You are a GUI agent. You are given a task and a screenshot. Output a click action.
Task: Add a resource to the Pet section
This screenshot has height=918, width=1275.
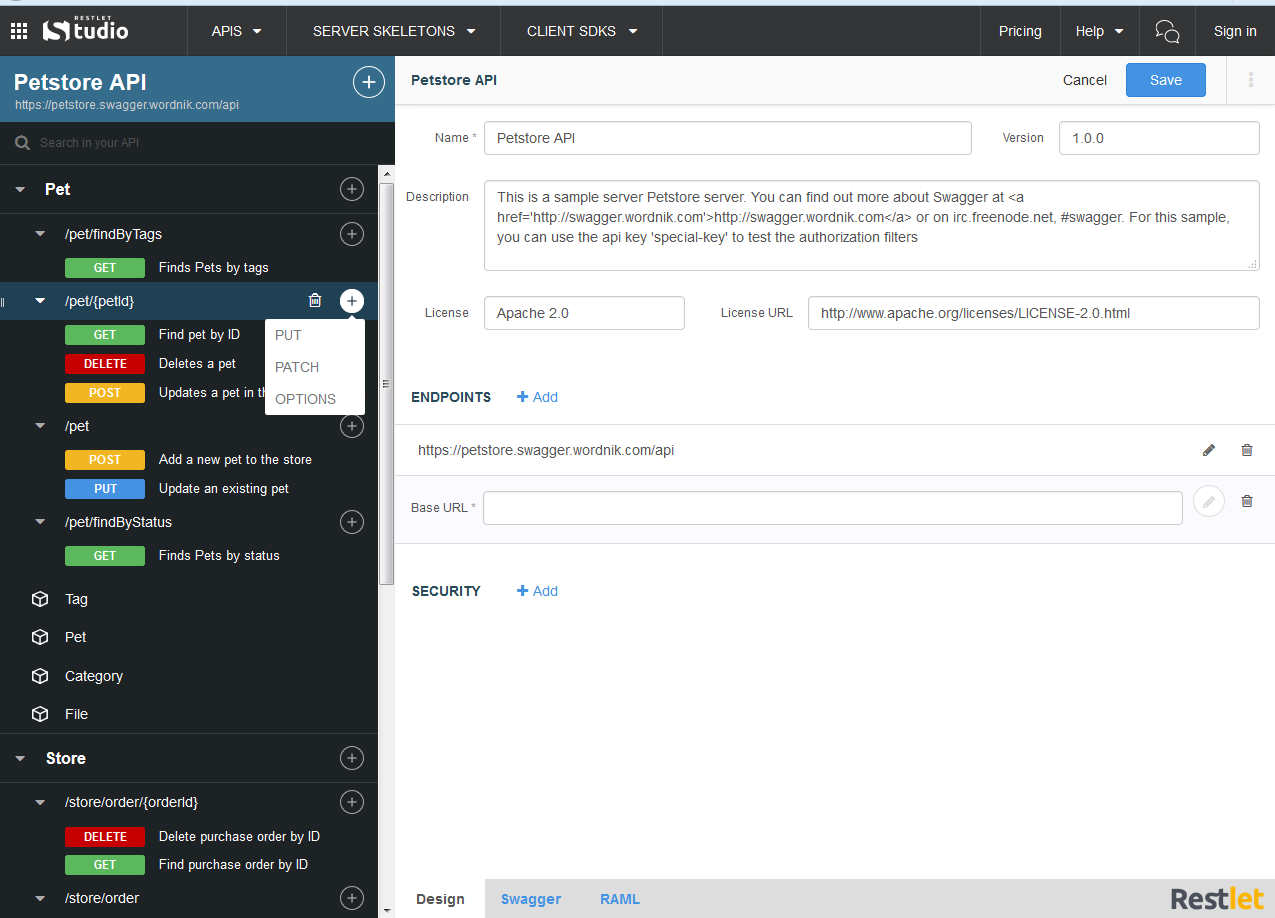352,189
